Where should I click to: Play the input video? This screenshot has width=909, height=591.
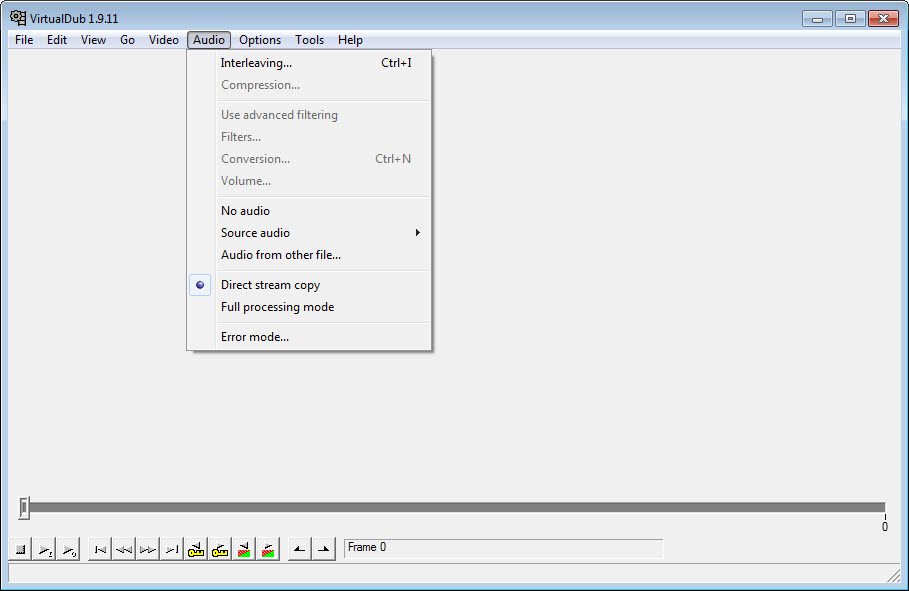tap(45, 549)
